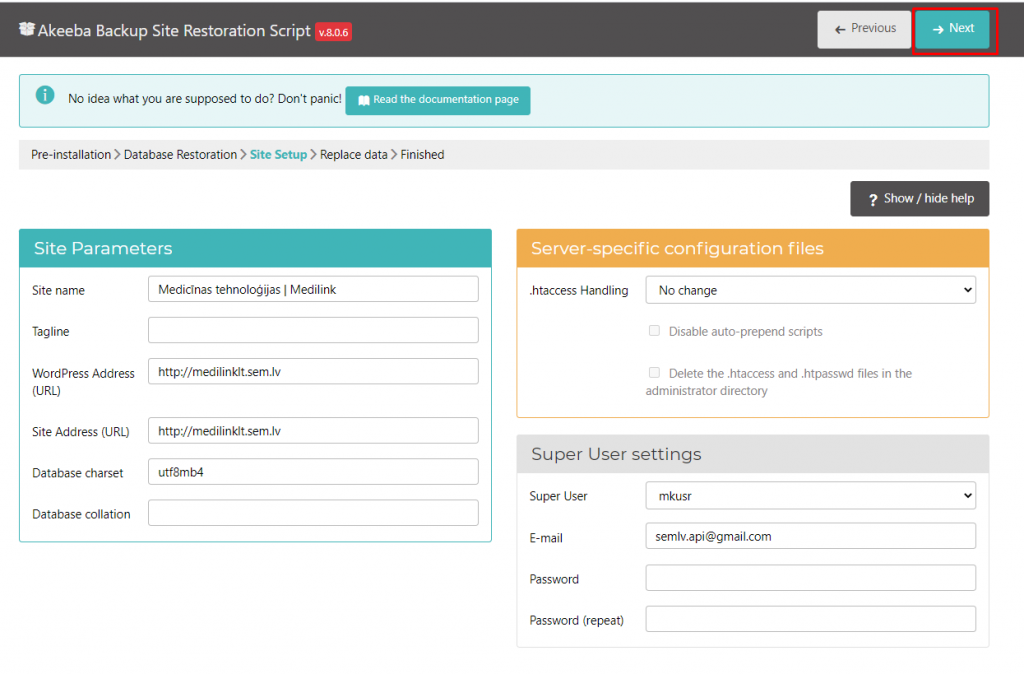1024x674 pixels.
Task: Go back with the Previous button
Action: click(864, 29)
